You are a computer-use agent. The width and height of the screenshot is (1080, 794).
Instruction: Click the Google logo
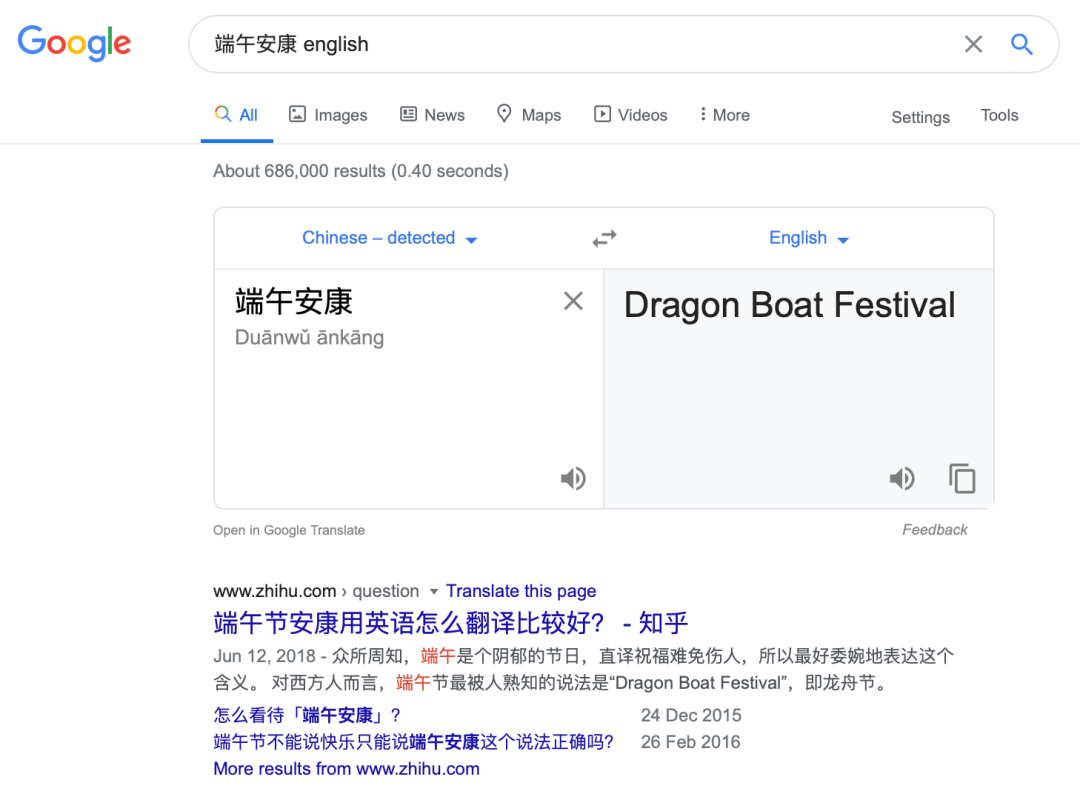tap(74, 43)
